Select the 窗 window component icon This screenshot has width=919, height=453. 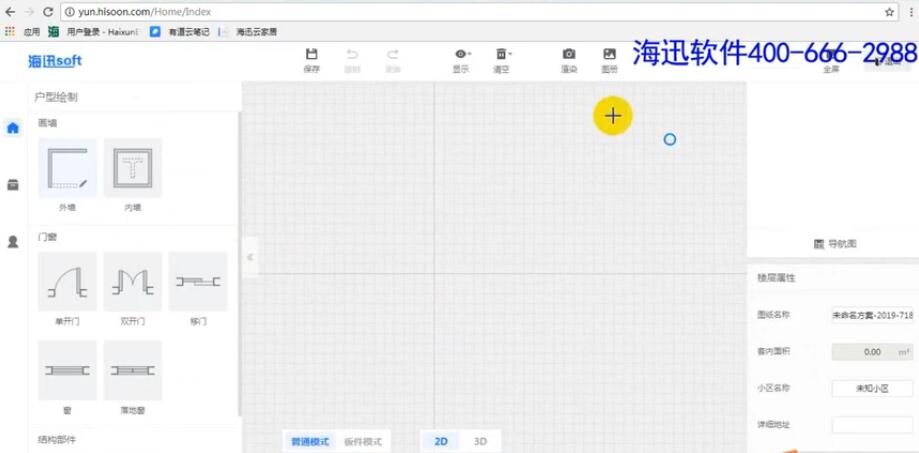67,370
